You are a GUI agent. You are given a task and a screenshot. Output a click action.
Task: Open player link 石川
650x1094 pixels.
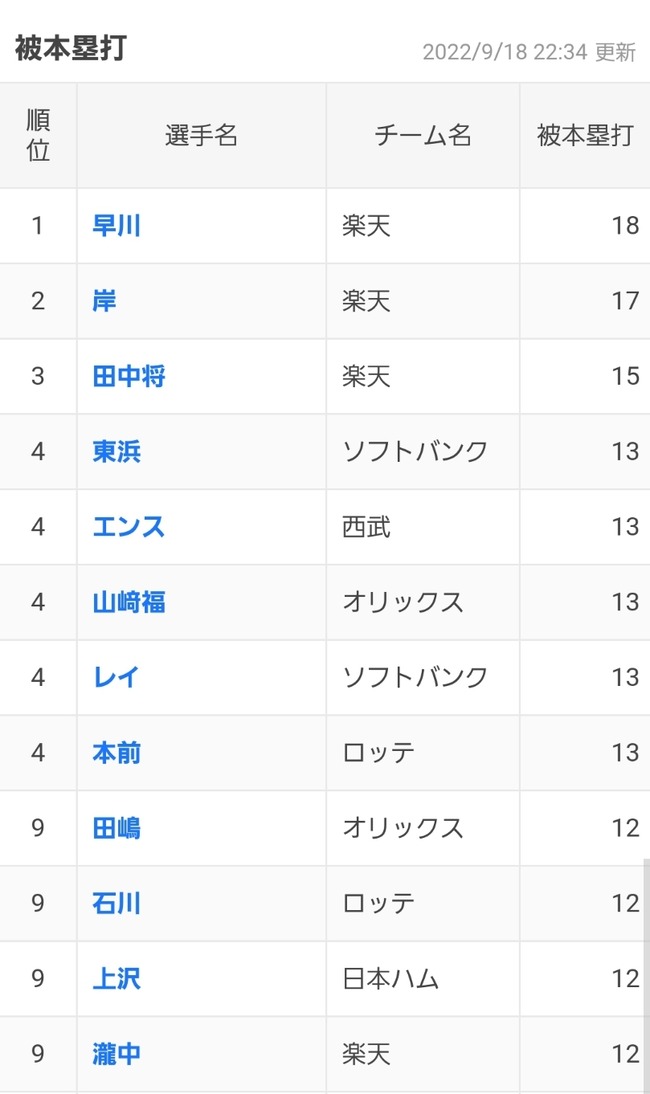pos(116,904)
